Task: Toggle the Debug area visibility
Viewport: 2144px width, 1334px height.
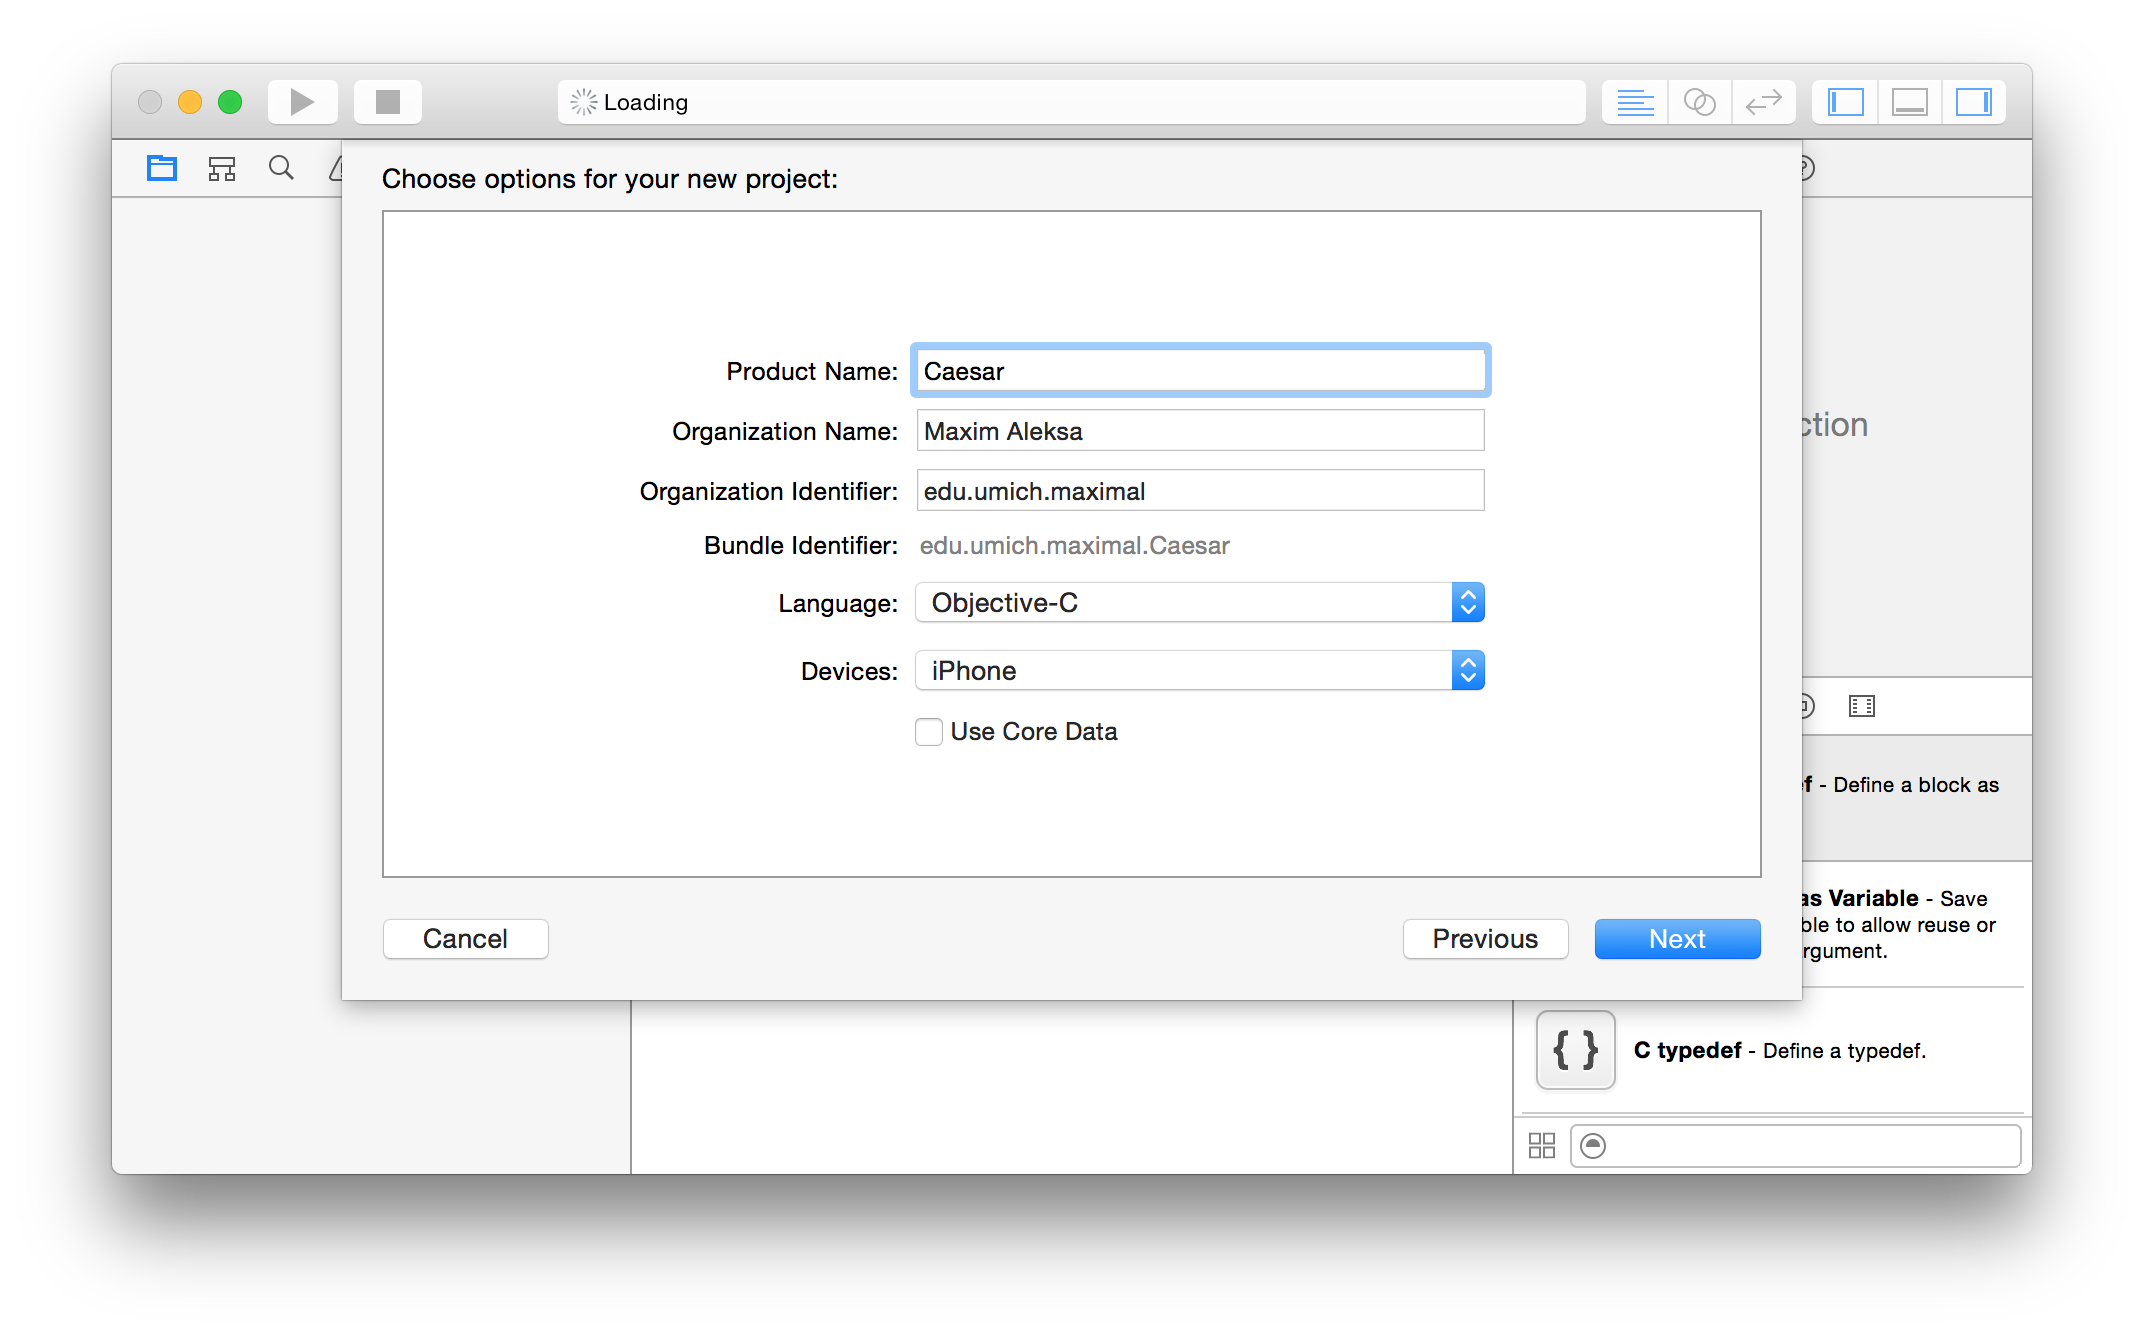Action: pos(1910,102)
